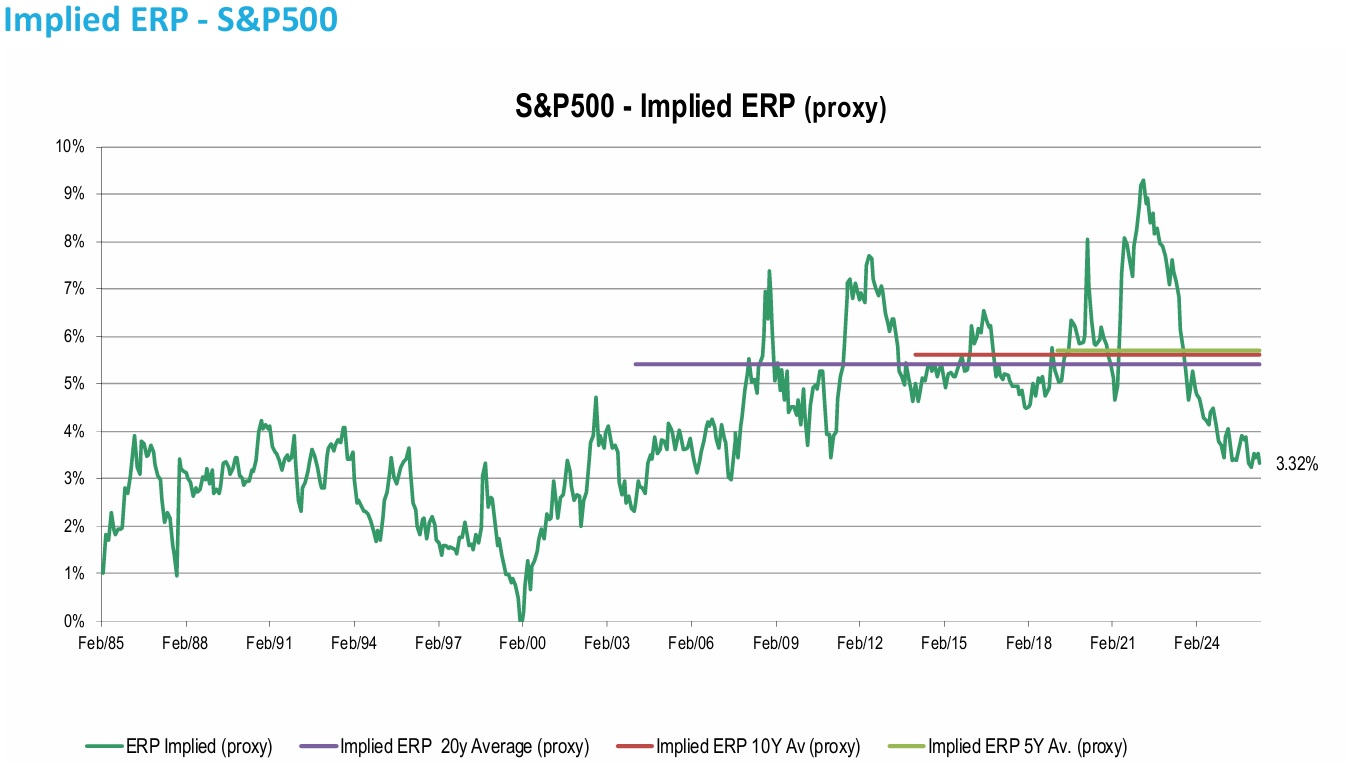Image resolution: width=1359 pixels, height=763 pixels.
Task: Click the Feb/85 date axis label
Action: [103, 644]
